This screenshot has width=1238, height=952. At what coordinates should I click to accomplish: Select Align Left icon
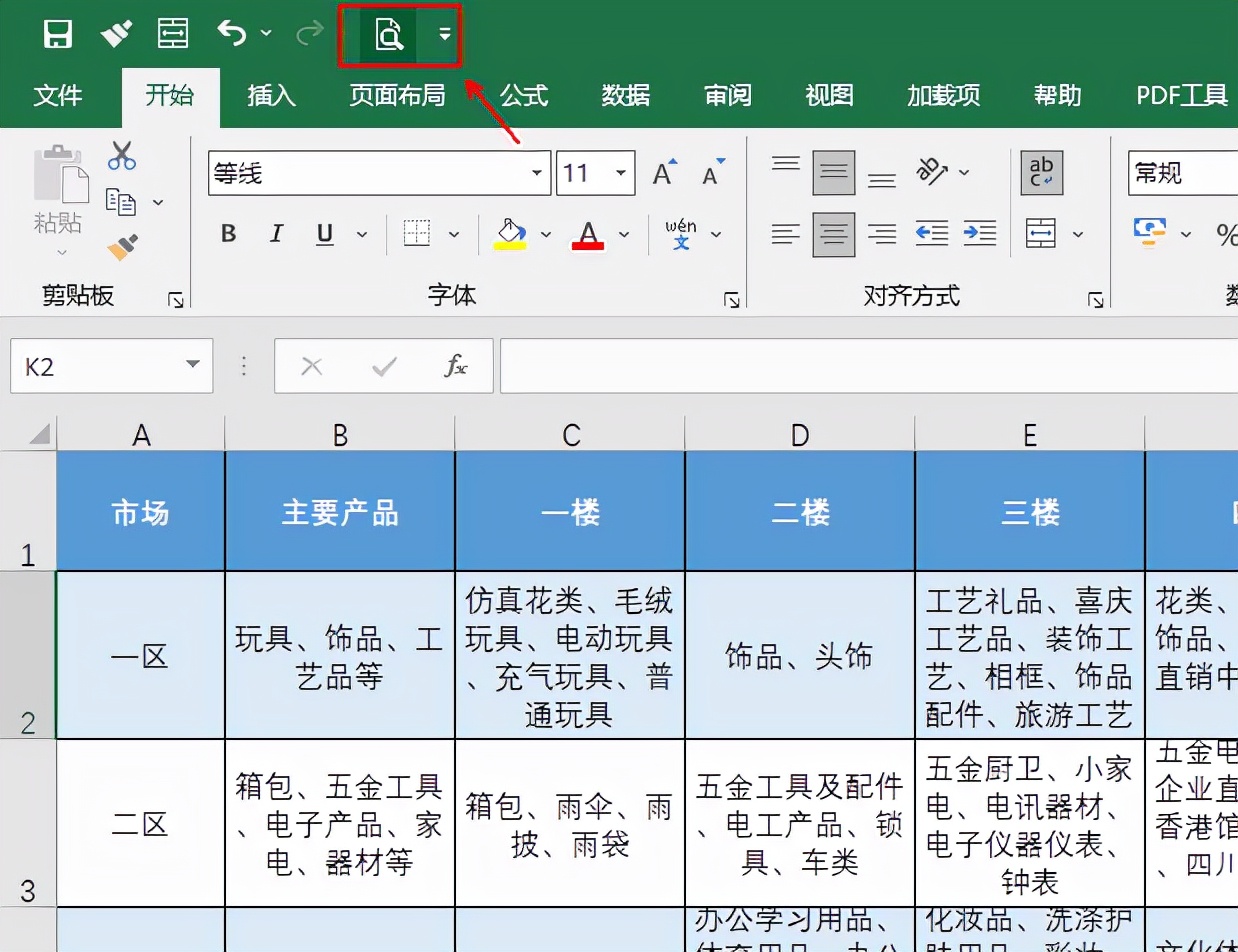coord(786,235)
